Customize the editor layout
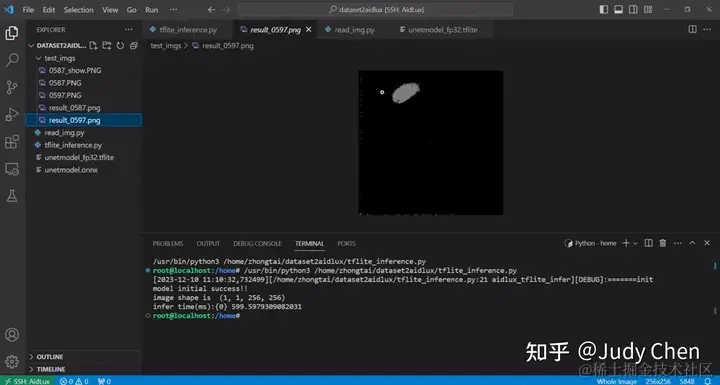The width and height of the screenshot is (720, 385). [x=648, y=9]
